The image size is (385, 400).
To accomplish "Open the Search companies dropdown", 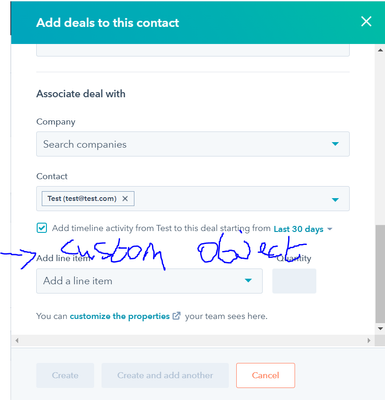I will coord(193,144).
